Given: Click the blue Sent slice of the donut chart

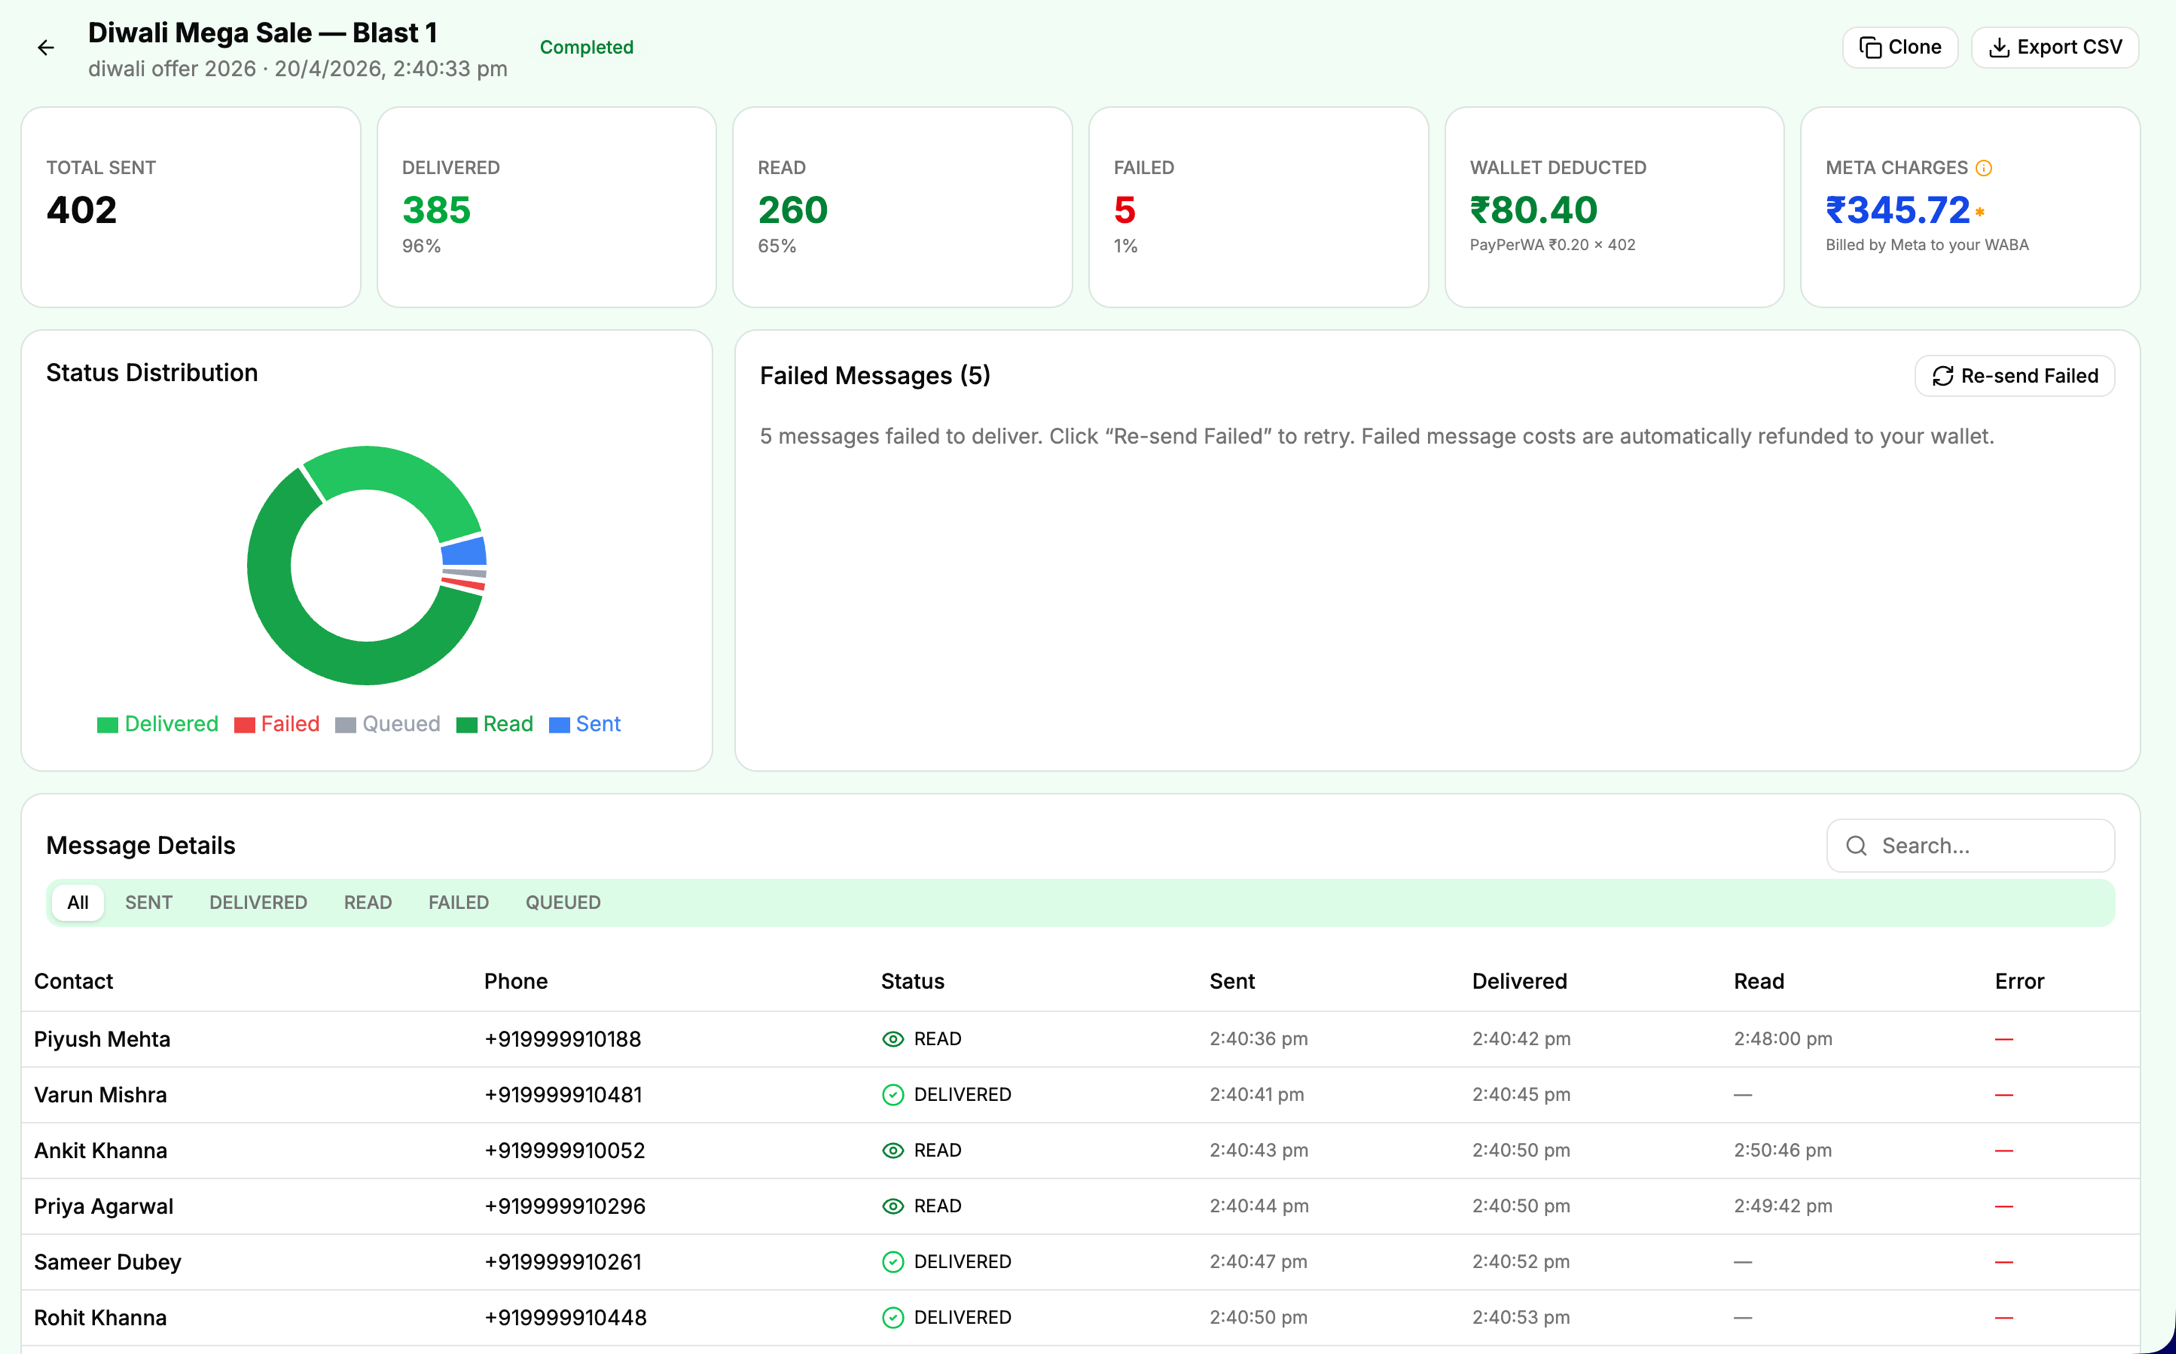Looking at the screenshot, I should [465, 552].
